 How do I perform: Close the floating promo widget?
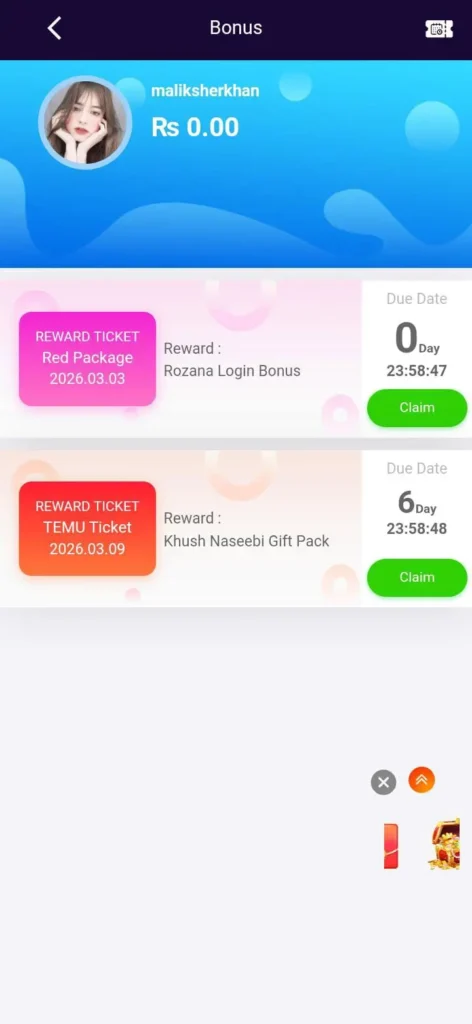[x=383, y=782]
